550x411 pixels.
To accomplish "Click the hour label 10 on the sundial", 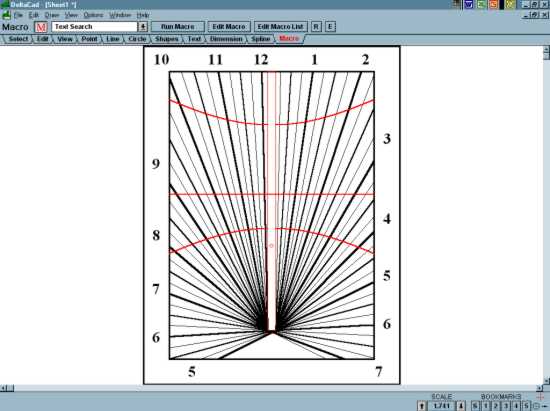I will click(161, 60).
